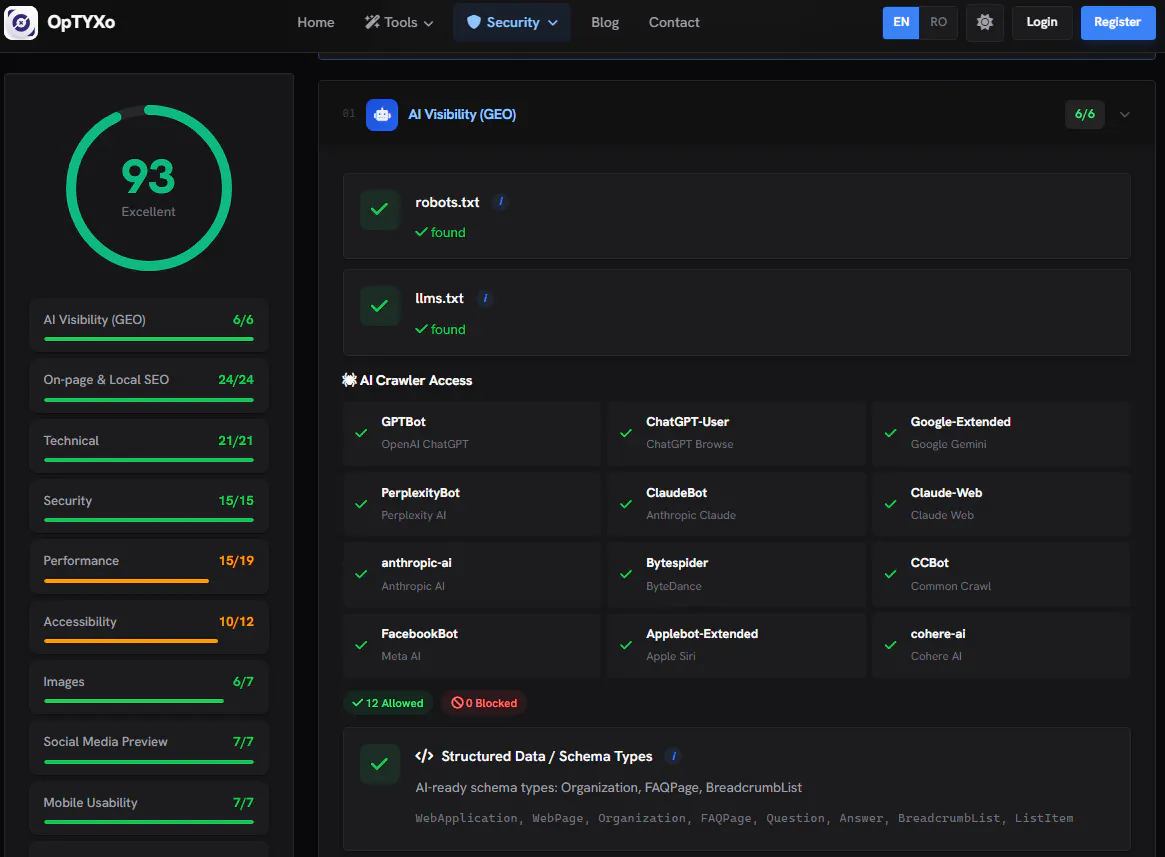Click the 6/6 score badge in header
Screen dimensions: 1165x857
1085,114
